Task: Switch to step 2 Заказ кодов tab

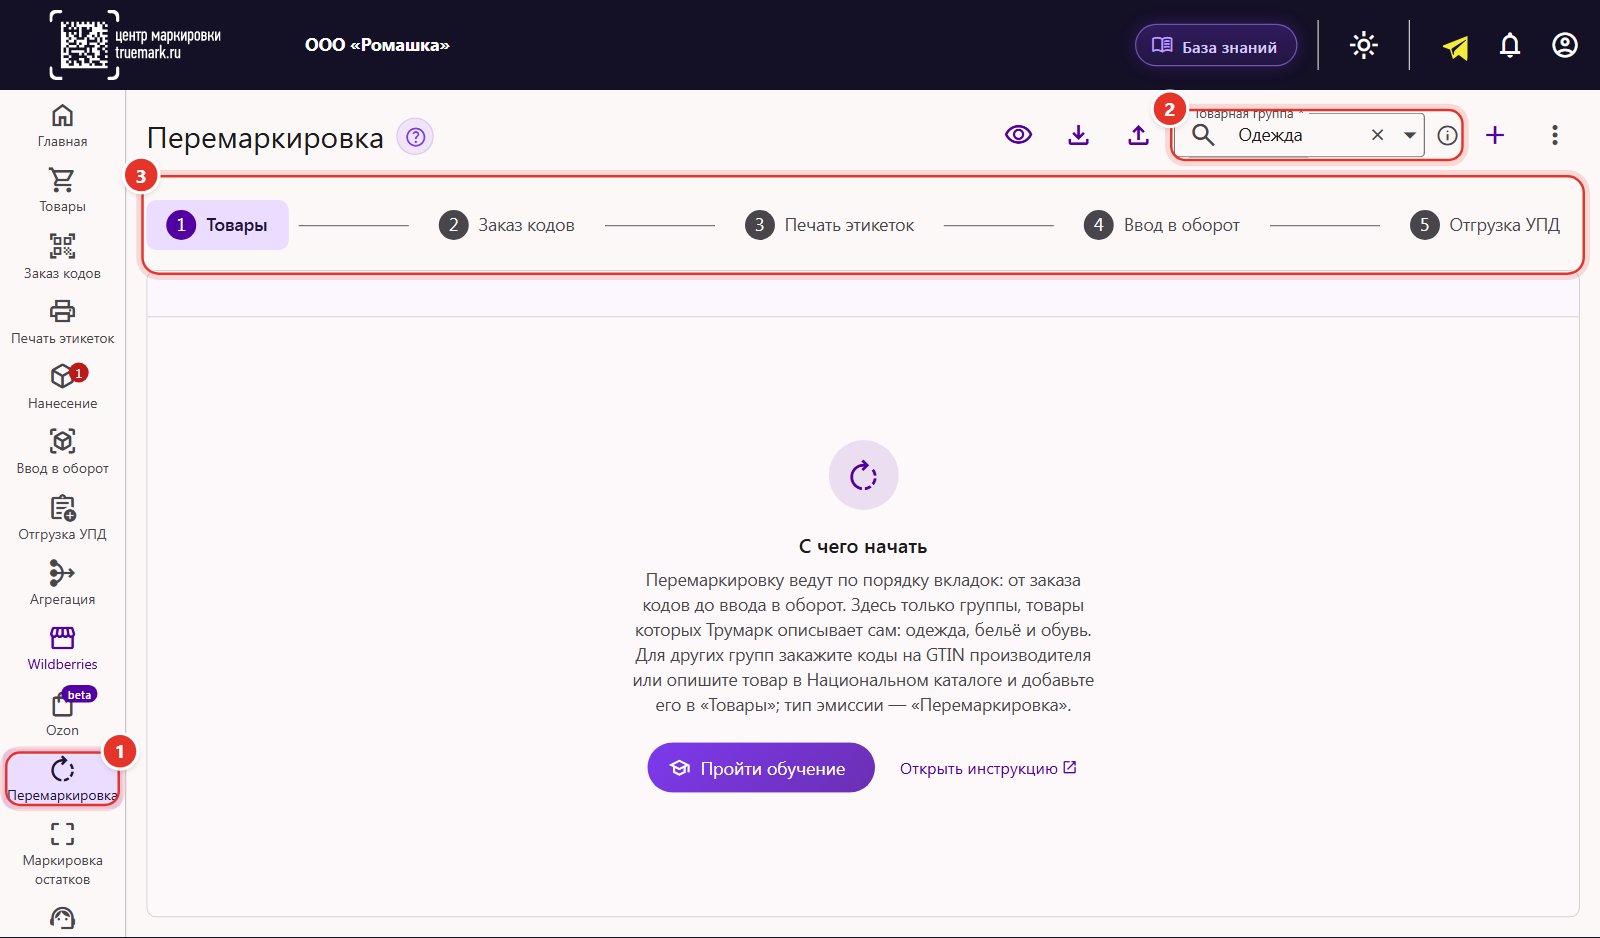Action: click(x=507, y=225)
